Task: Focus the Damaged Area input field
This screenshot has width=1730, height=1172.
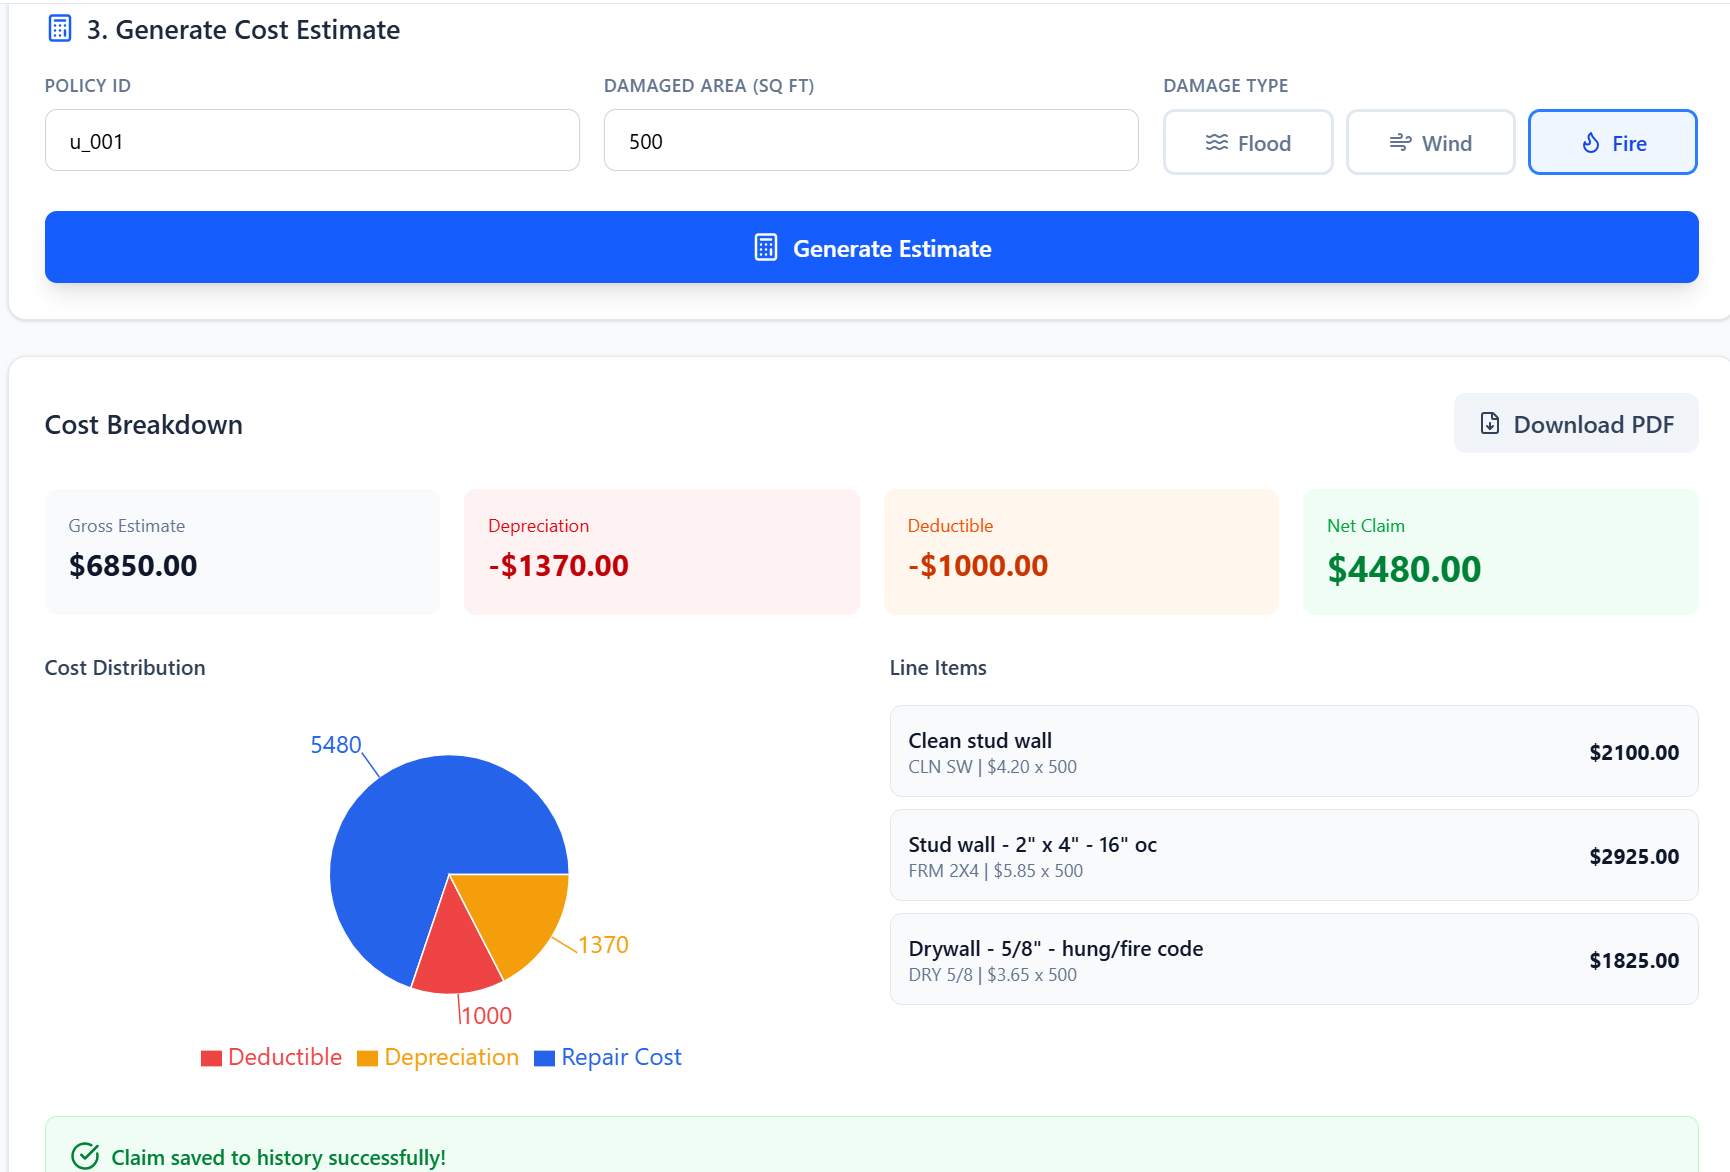Action: coord(871,140)
